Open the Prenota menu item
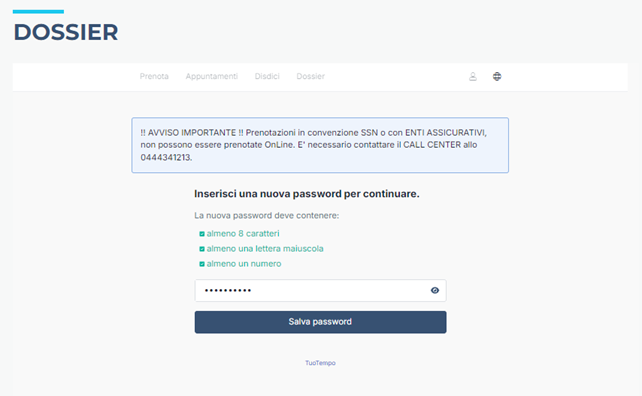Screen dimensions: 642x396 [x=154, y=76]
